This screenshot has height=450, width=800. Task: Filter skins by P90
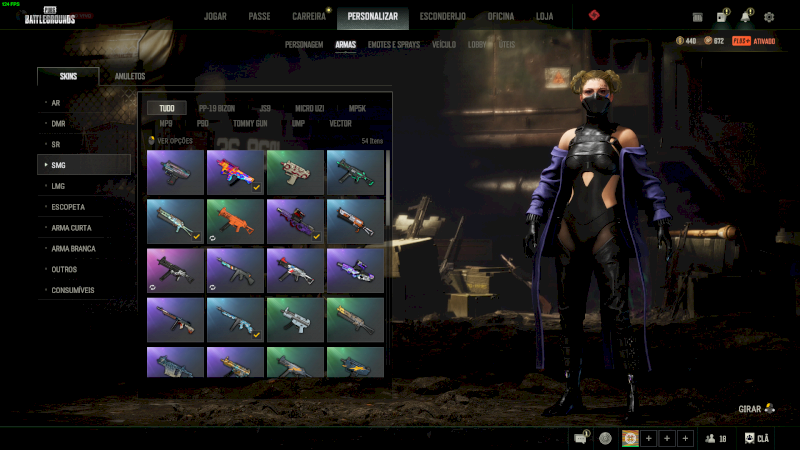pos(203,123)
